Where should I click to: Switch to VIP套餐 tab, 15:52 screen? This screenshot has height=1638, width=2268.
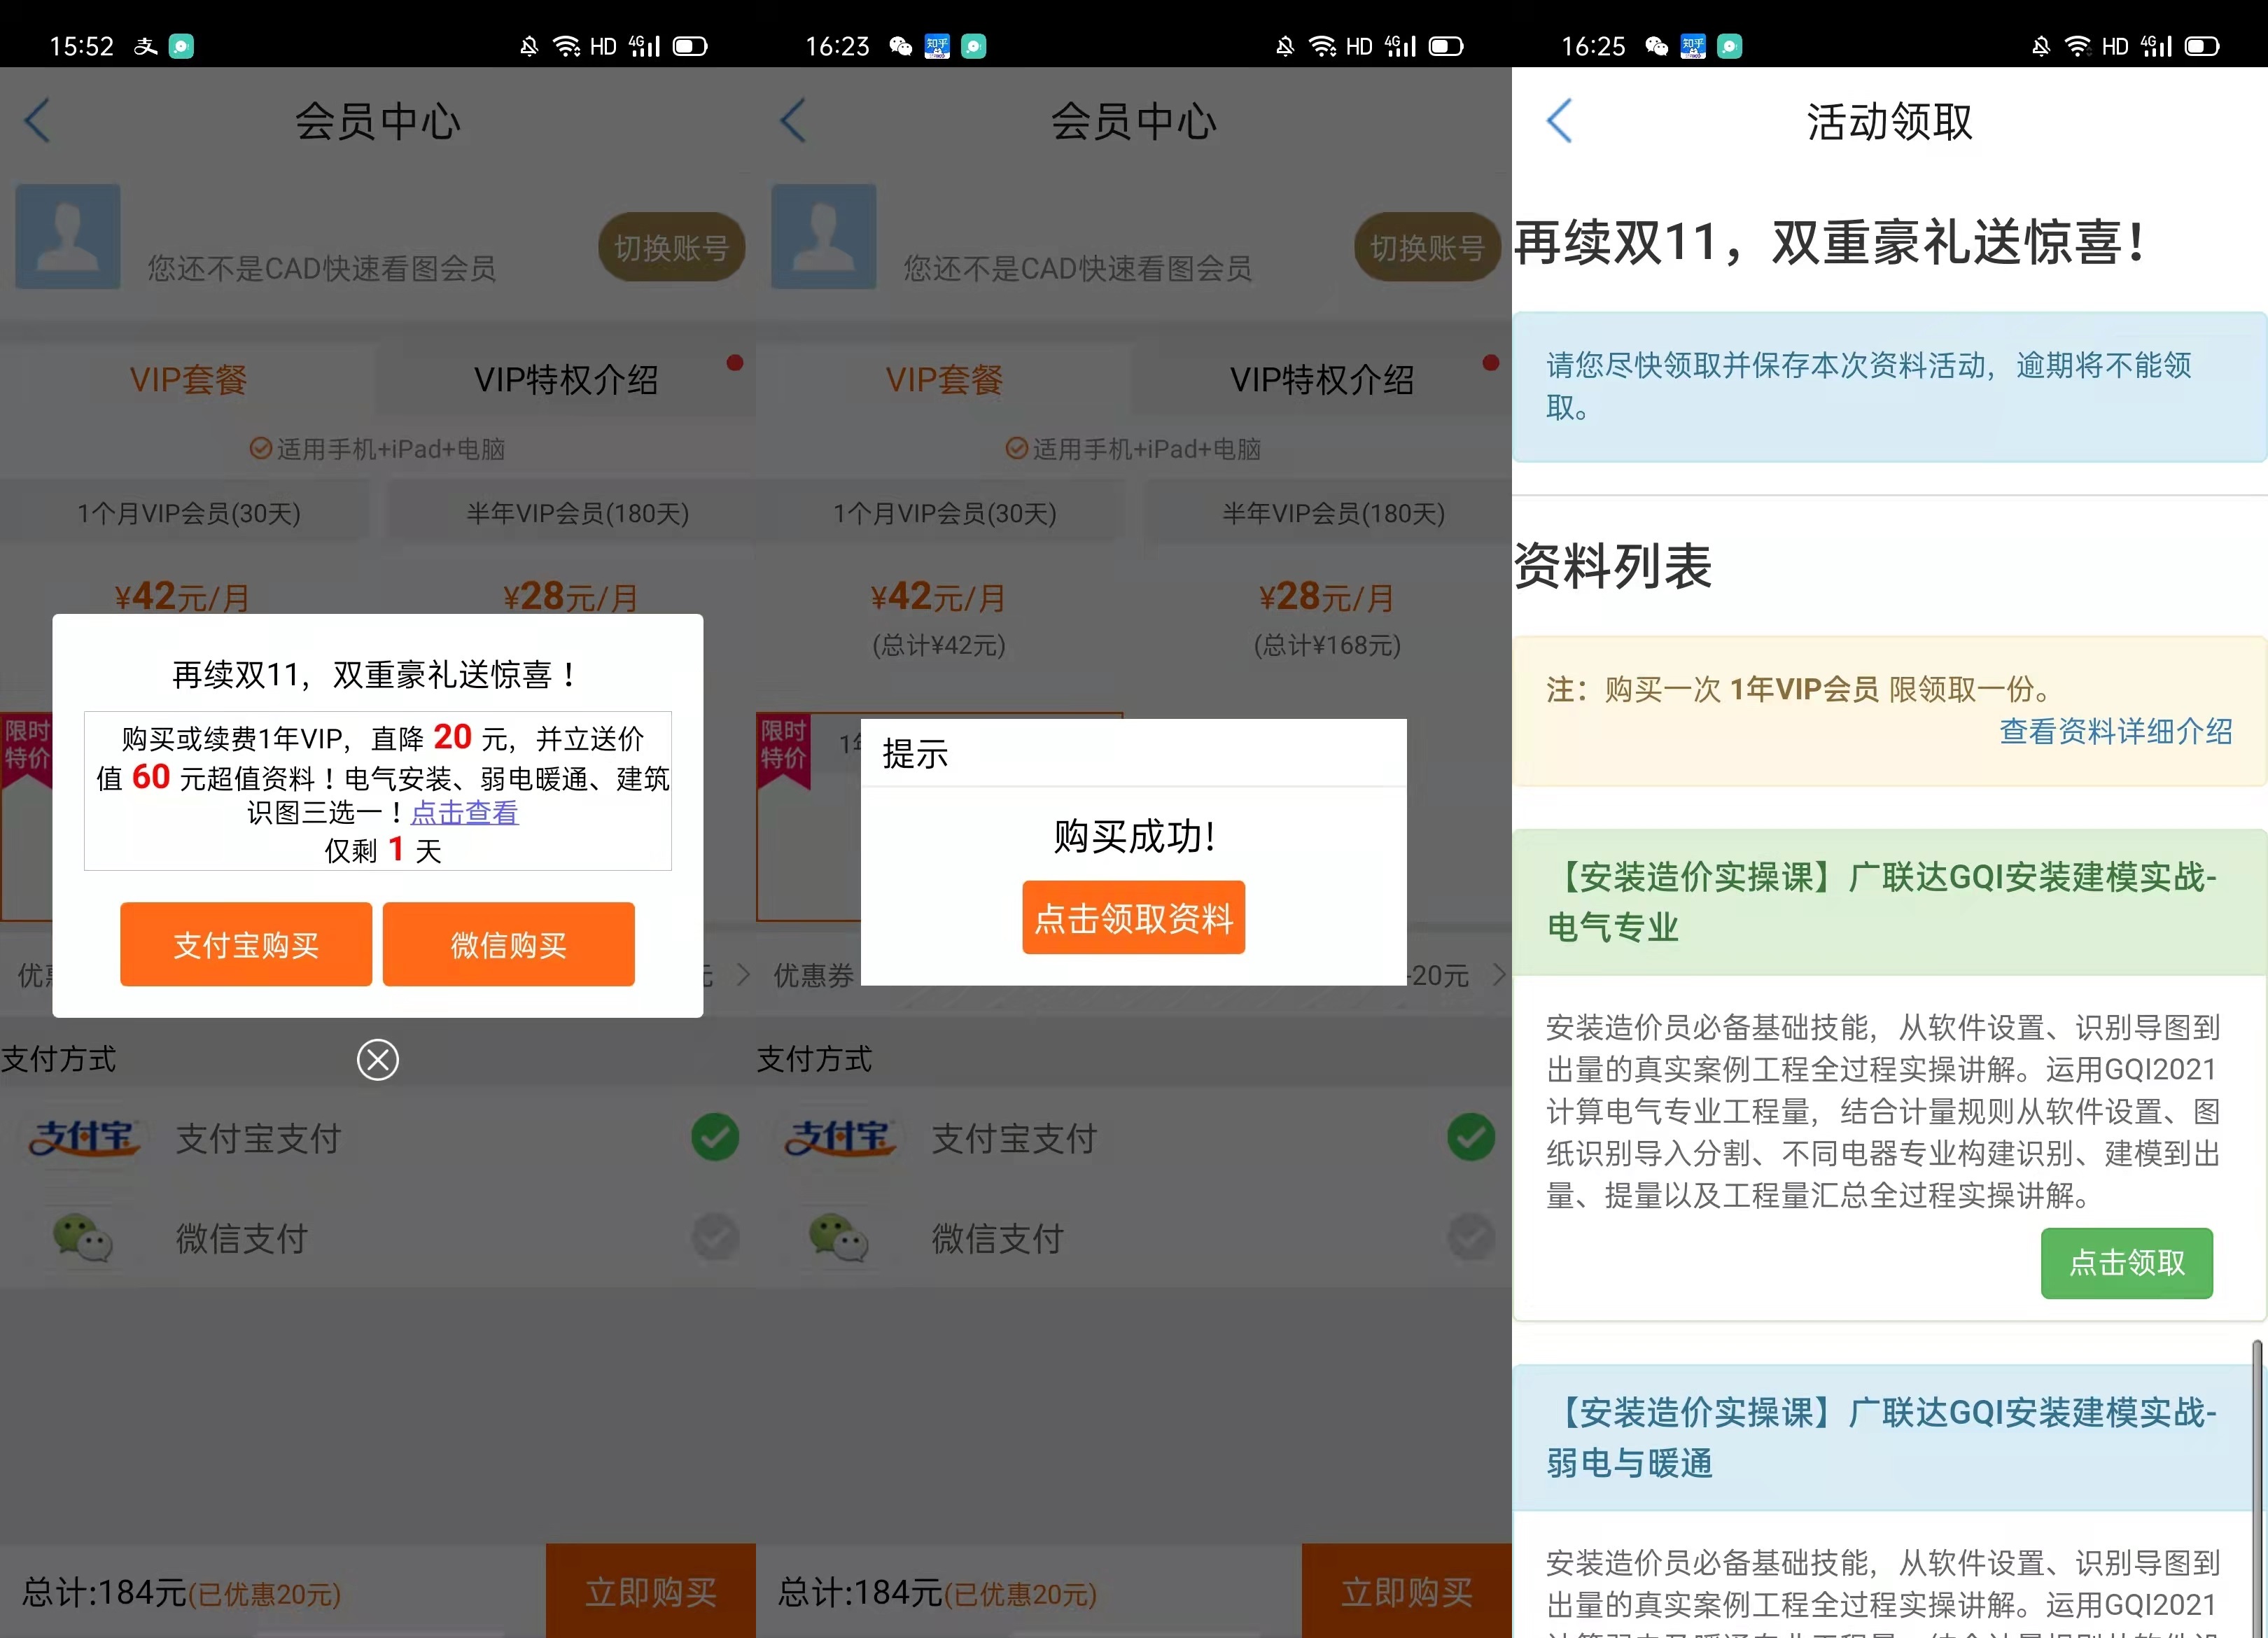188,380
